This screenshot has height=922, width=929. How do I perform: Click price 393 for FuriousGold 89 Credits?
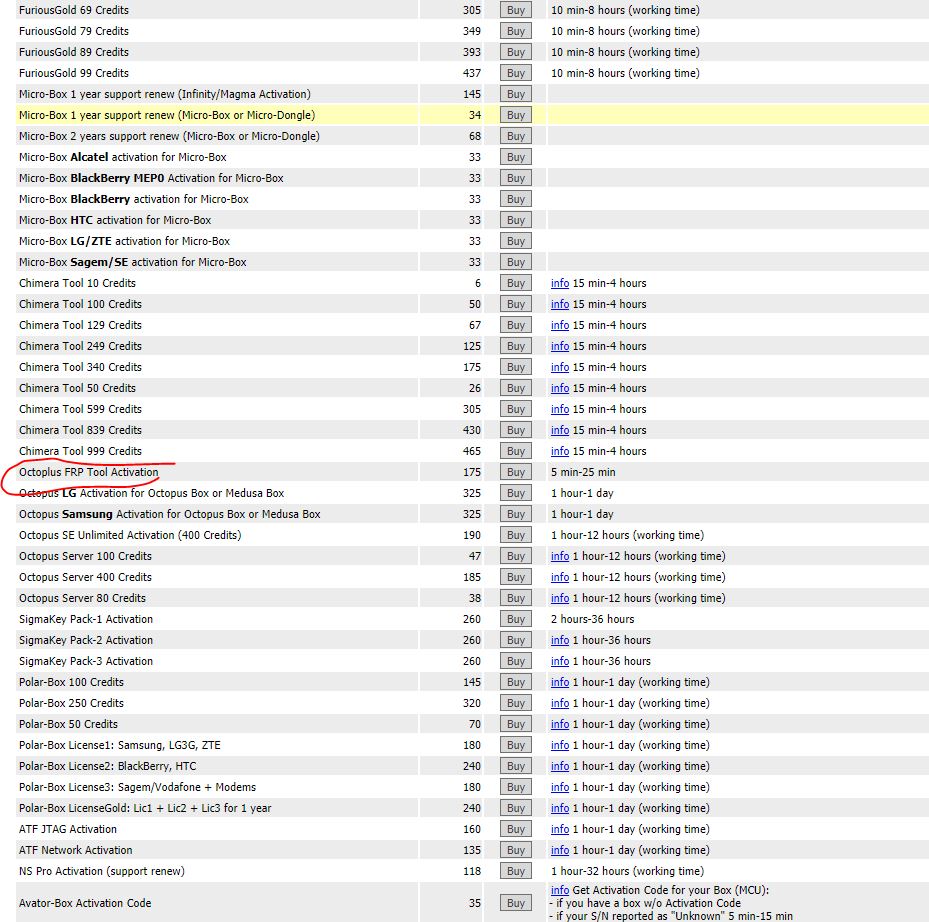[472, 52]
